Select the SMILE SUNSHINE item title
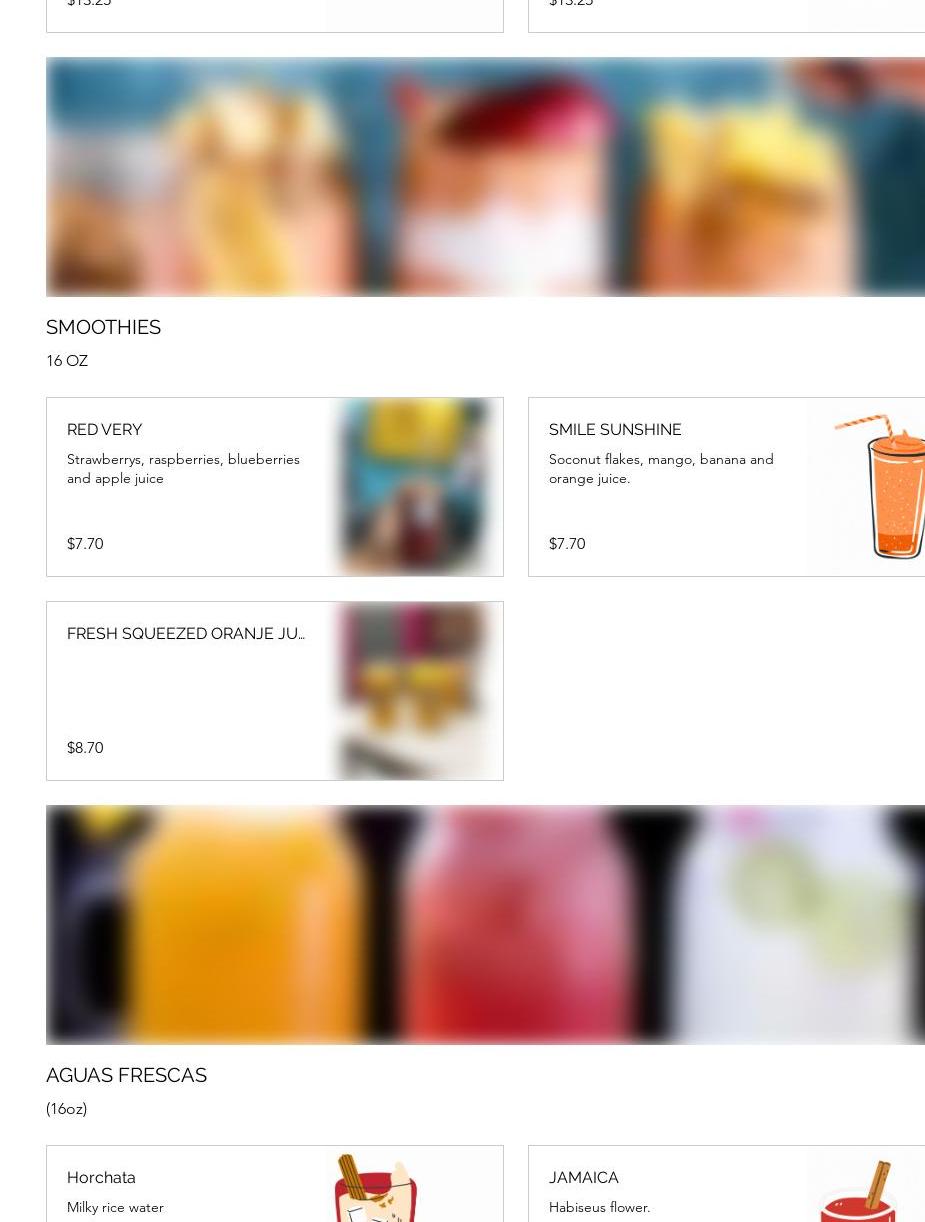 click(x=615, y=429)
